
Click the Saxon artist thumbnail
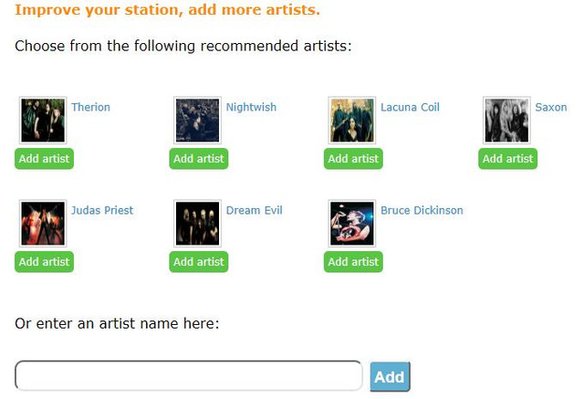point(507,120)
